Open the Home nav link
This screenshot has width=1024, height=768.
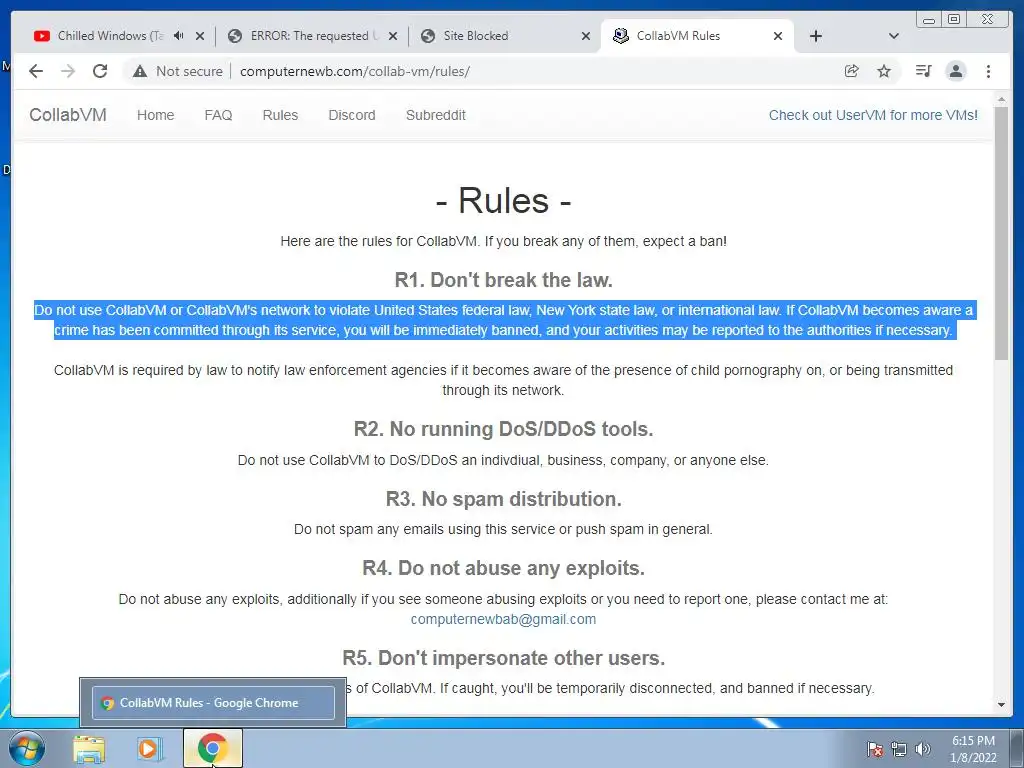(155, 115)
